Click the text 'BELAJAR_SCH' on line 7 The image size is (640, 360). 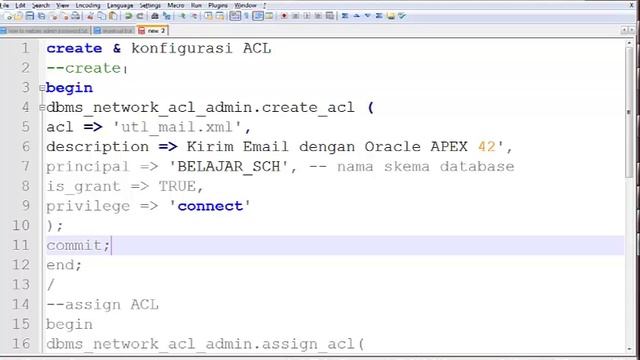229,167
